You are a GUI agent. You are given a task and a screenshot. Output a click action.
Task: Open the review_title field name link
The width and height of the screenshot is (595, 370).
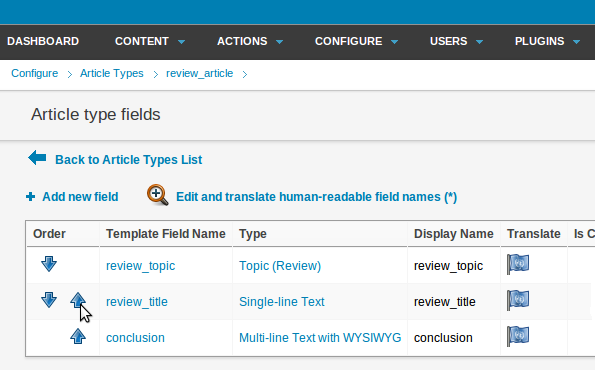pos(137,302)
